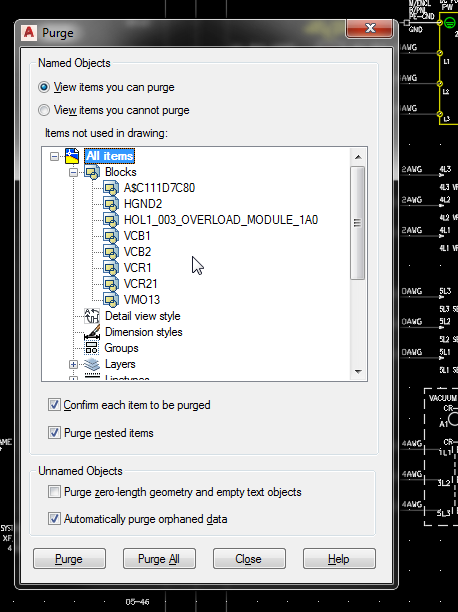This screenshot has height=612, width=458.
Task: Select Dimension styles entry
Action: point(144,332)
